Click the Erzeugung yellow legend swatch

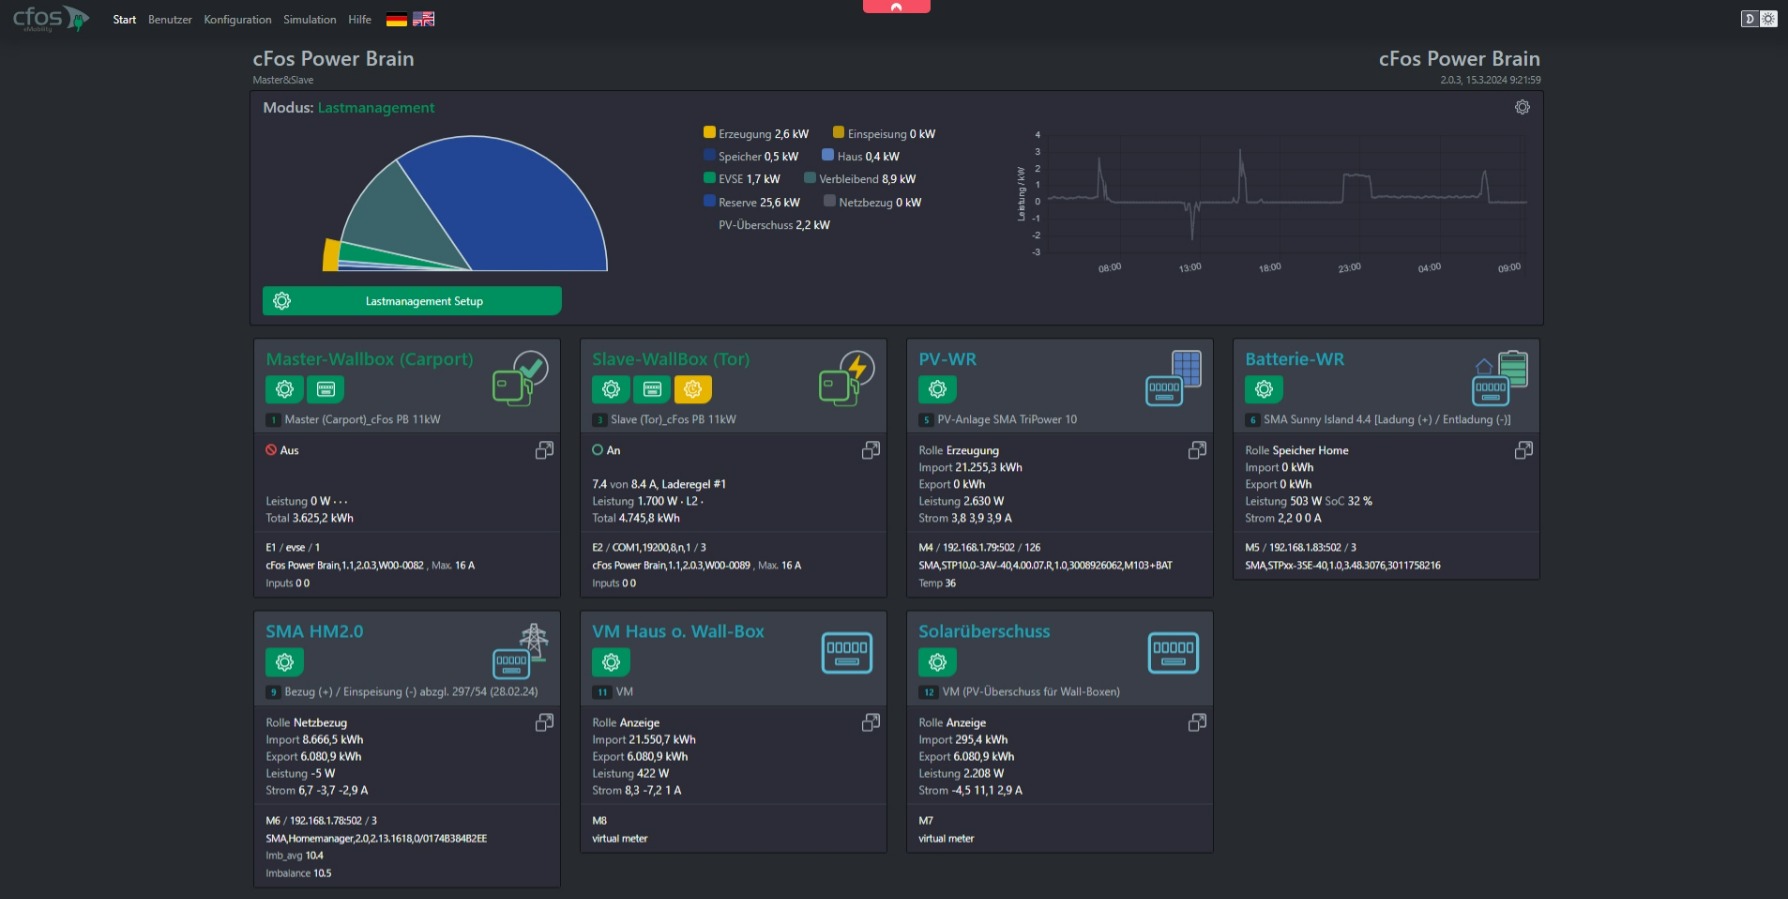pyautogui.click(x=709, y=132)
